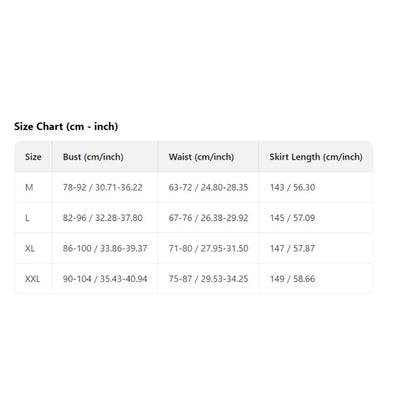This screenshot has width=416, height=416.
Task: Click waist value 67-76 / 26.38-29.92
Action: coord(208,218)
